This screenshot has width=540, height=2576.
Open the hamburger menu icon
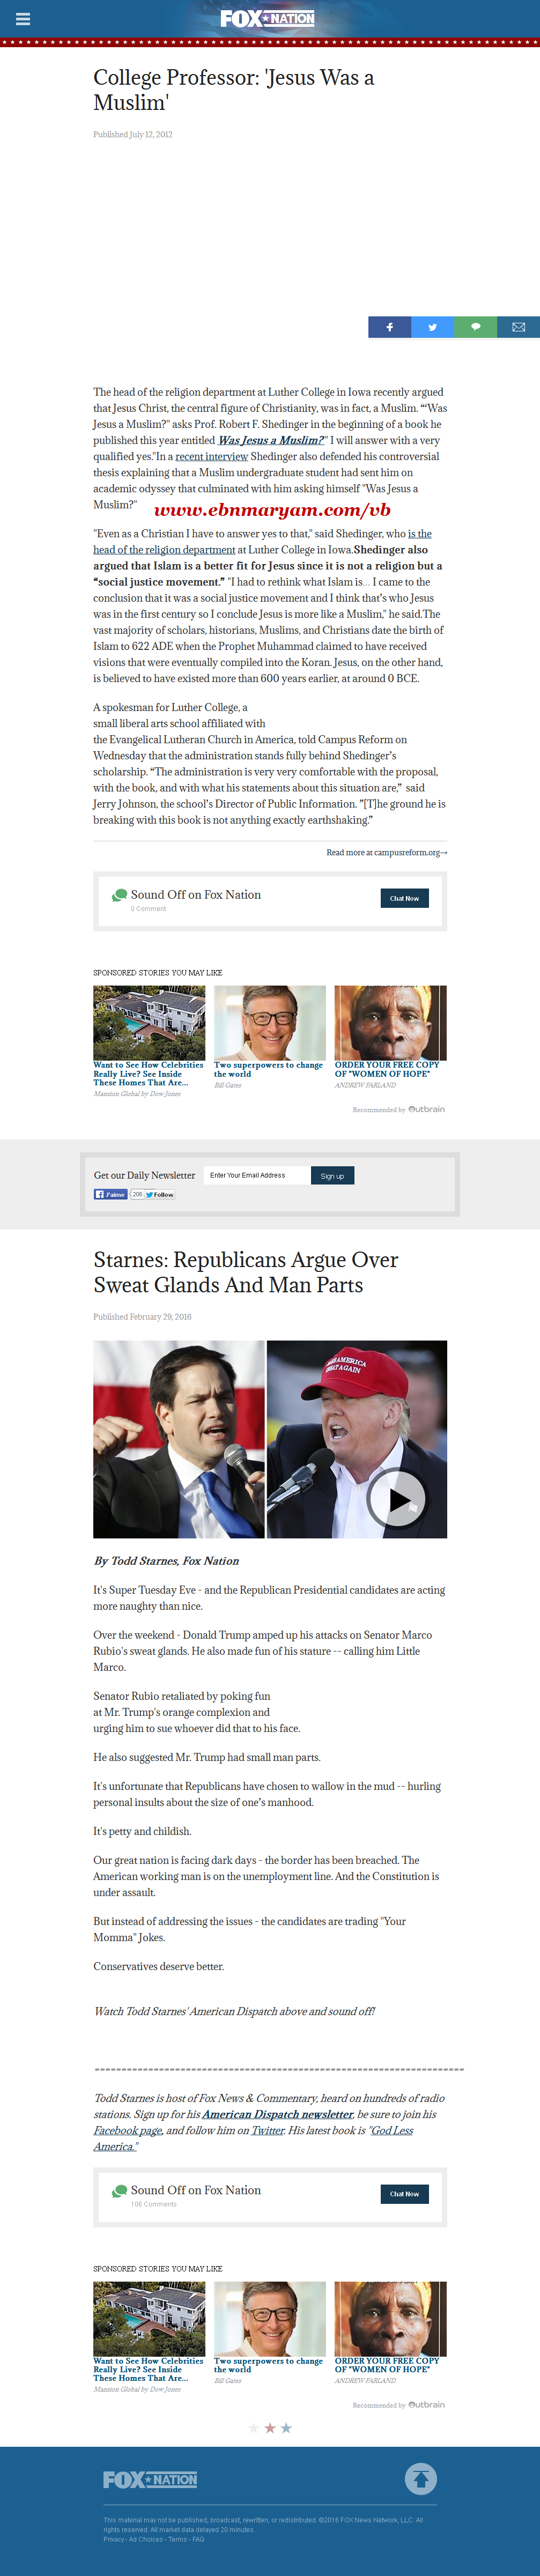point(23,19)
